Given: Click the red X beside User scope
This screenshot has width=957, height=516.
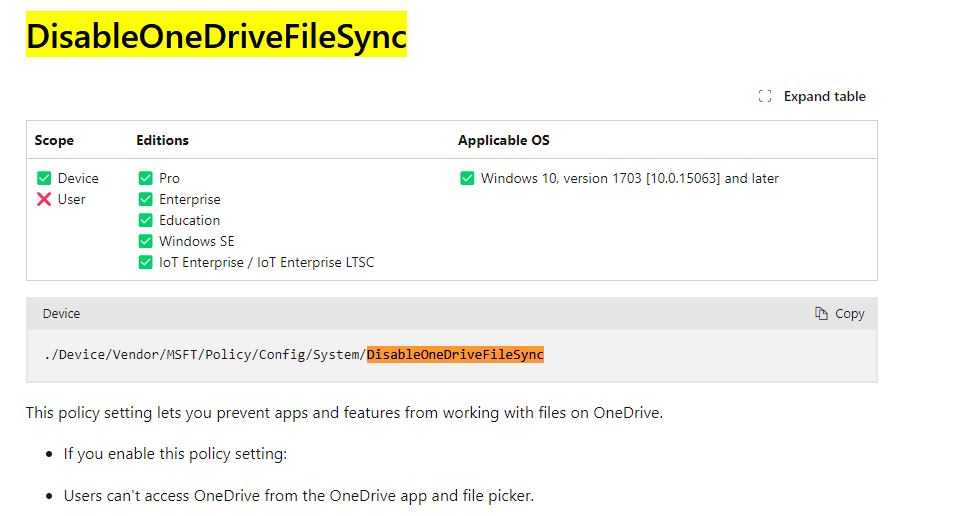Looking at the screenshot, I should (x=44, y=199).
